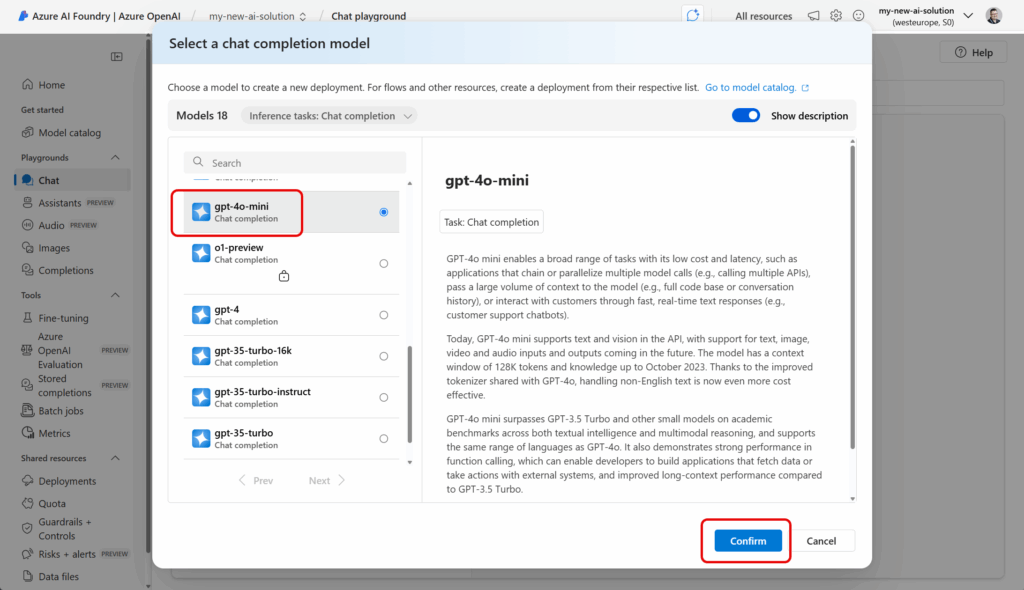
Task: Expand the account resource chevron in header
Action: click(968, 16)
